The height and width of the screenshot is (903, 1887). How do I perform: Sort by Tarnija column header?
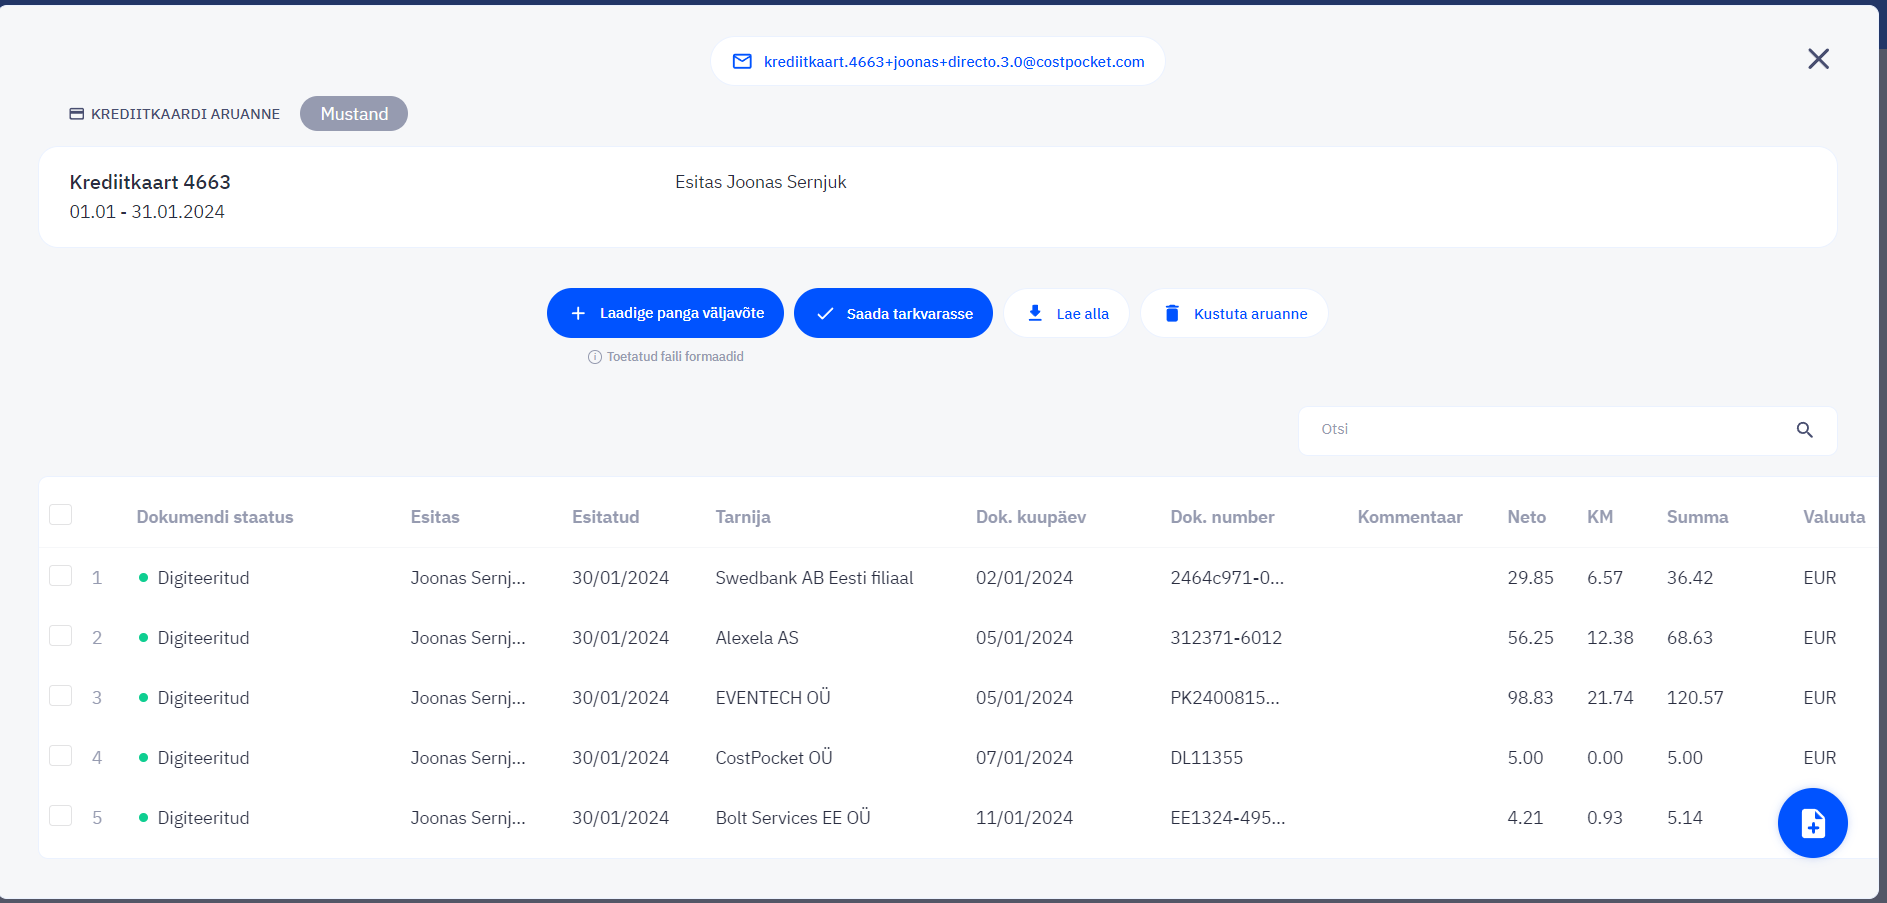click(743, 517)
